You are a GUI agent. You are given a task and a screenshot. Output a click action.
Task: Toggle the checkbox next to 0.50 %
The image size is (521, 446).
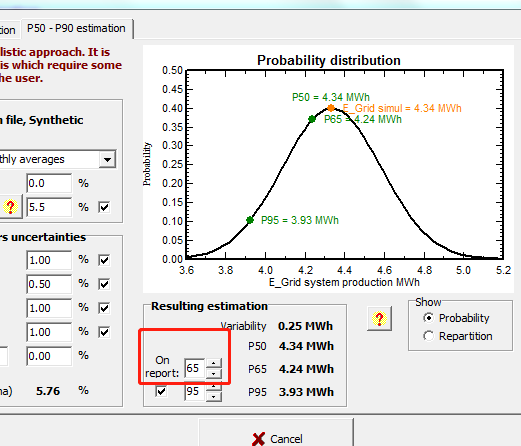pos(104,284)
